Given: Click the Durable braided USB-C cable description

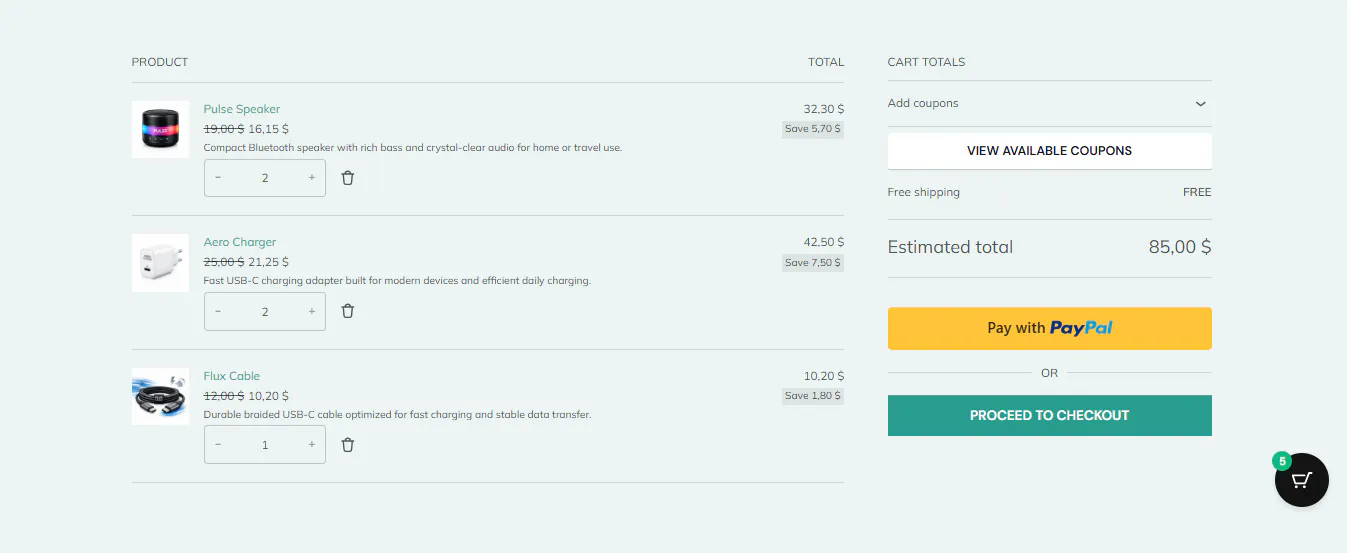Looking at the screenshot, I should coord(397,414).
